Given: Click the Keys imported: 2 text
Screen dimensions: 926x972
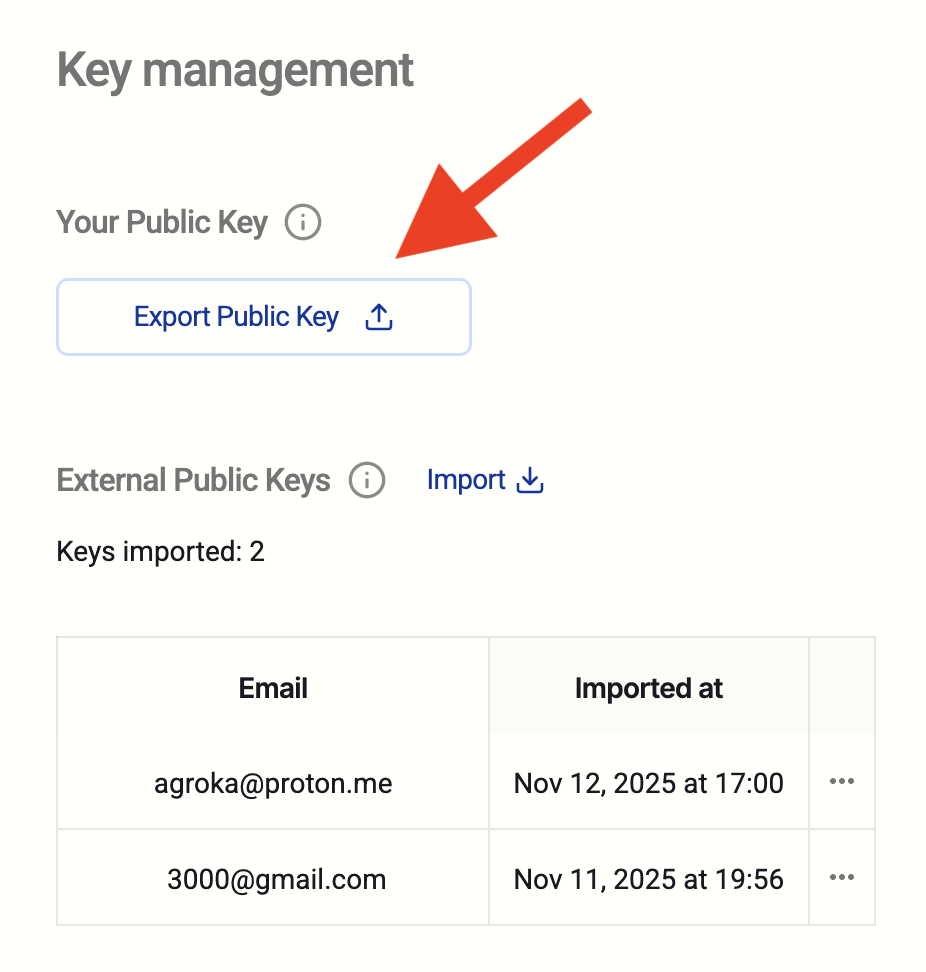Looking at the screenshot, I should point(161,551).
